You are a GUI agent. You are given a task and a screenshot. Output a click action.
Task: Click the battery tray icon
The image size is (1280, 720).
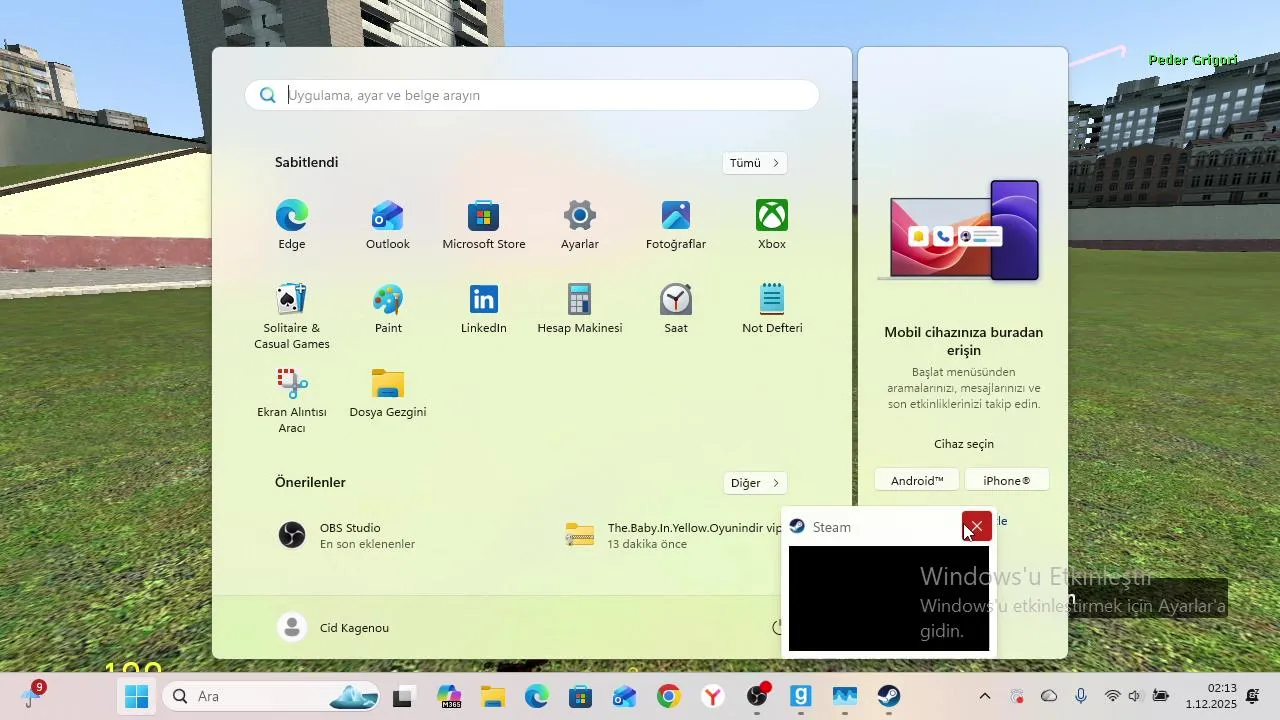coord(1161,696)
